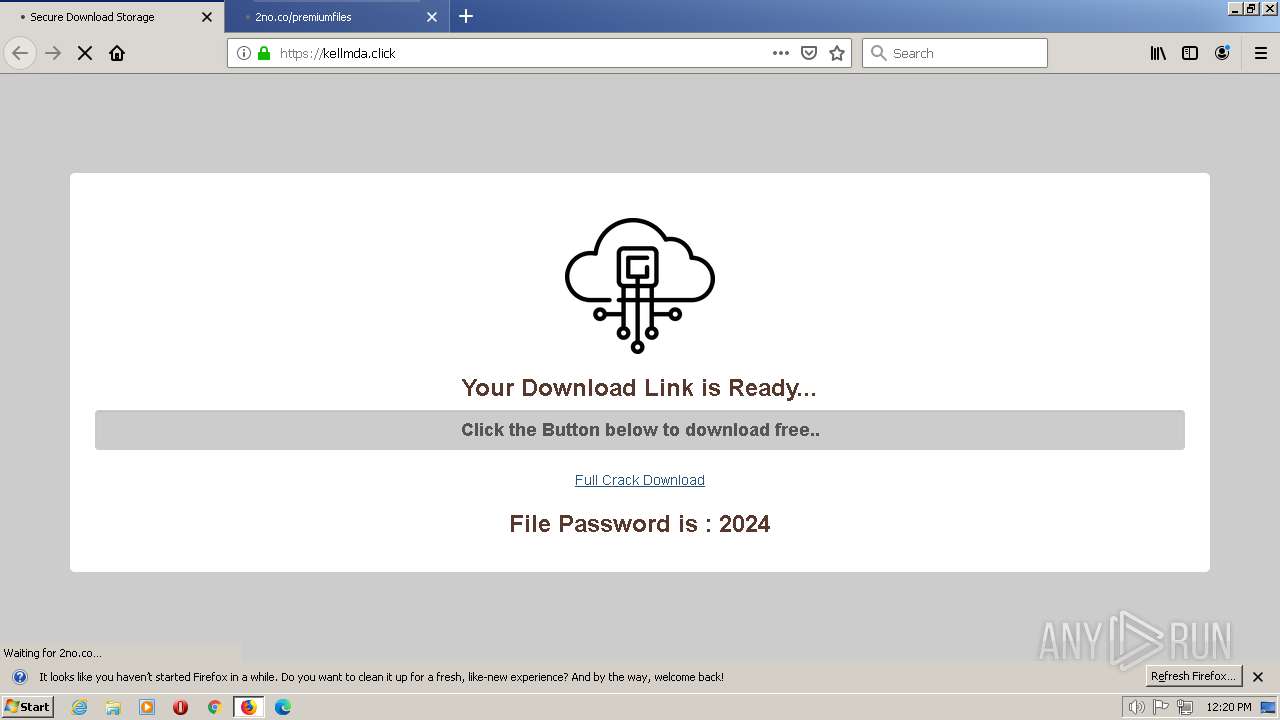Open Opera from the taskbar
1280x720 pixels.
[180, 707]
